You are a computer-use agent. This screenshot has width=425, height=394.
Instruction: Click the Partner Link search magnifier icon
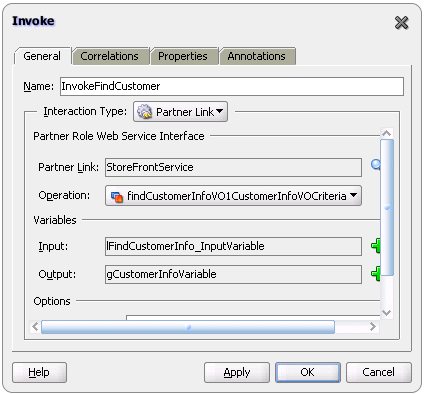coord(376,164)
